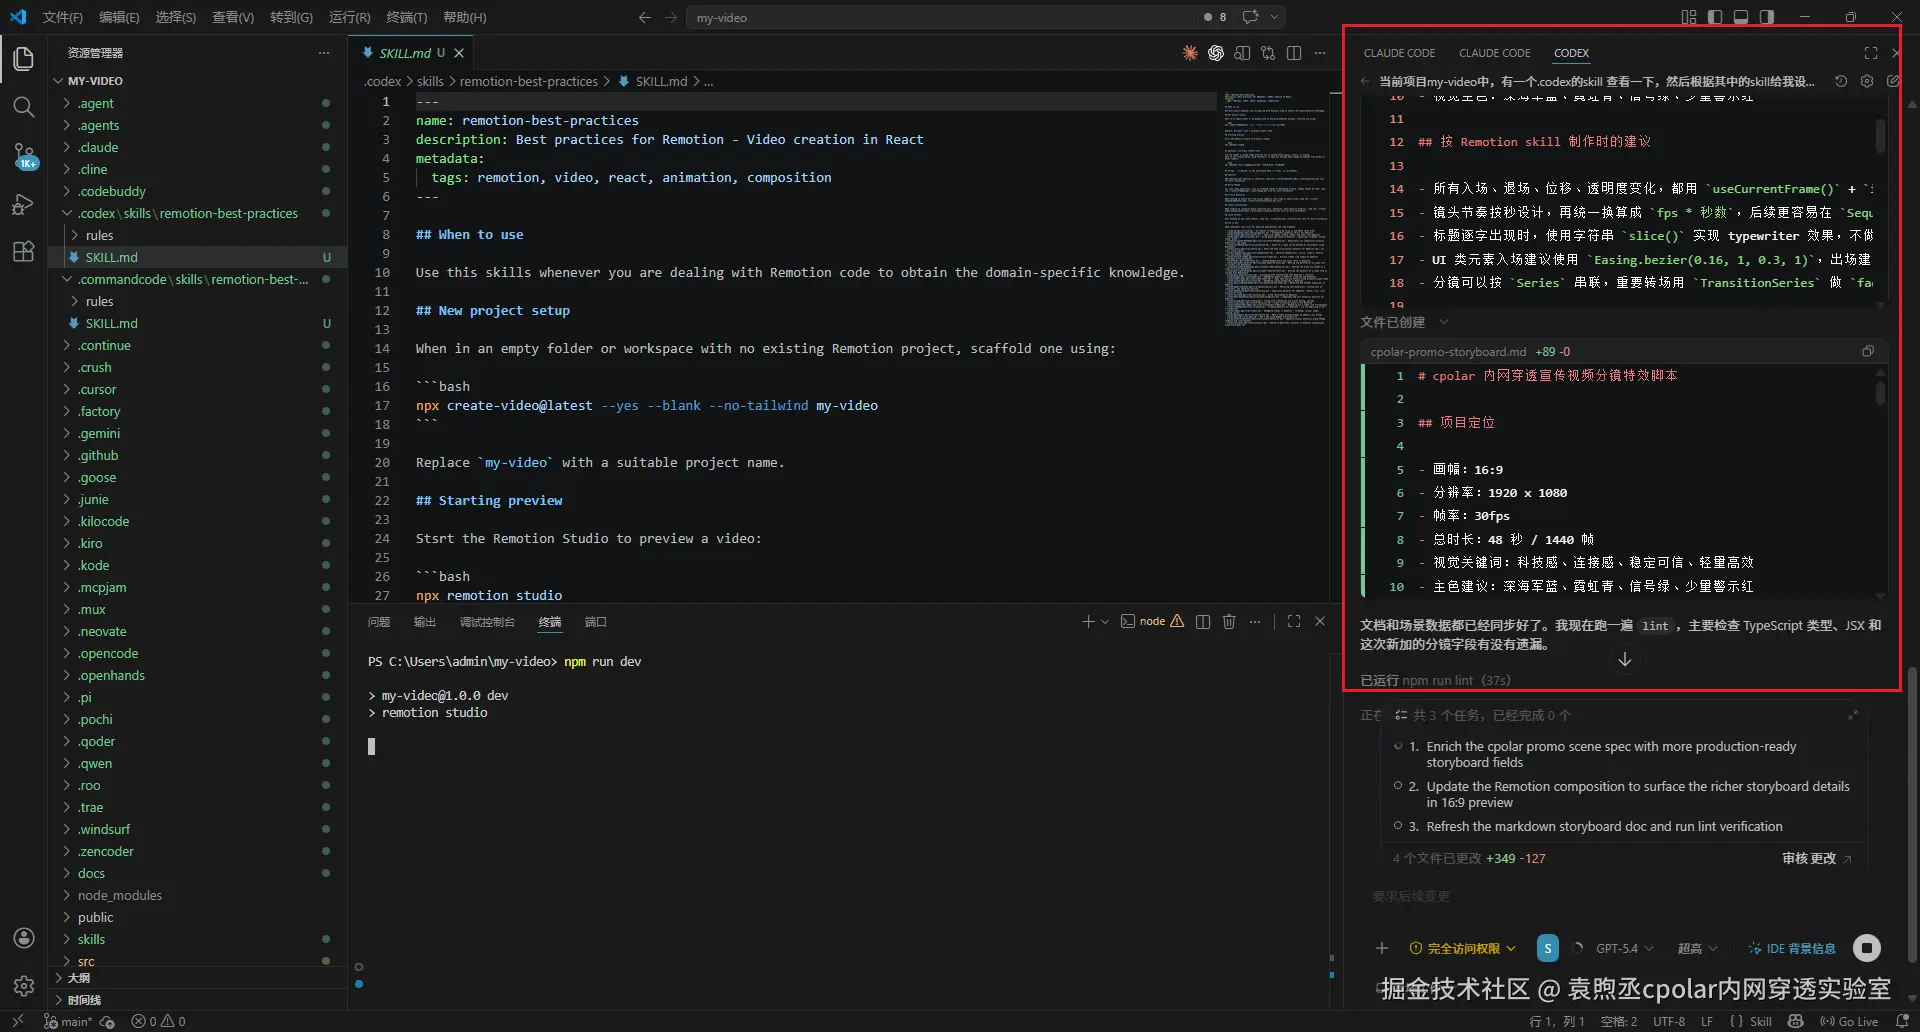The image size is (1920, 1032).
Task: Open Markdown preview to the side
Action: point(1242,53)
